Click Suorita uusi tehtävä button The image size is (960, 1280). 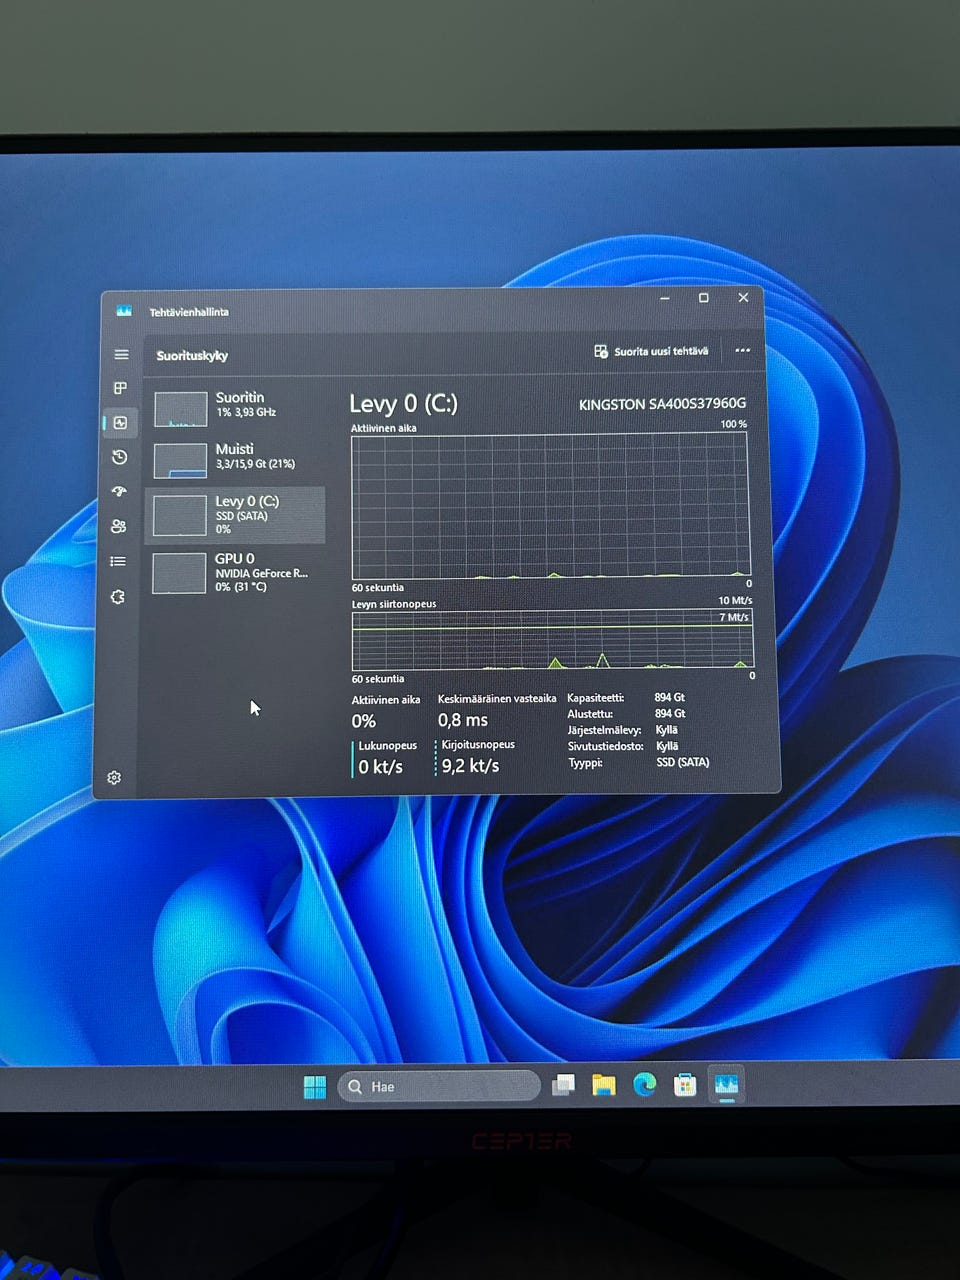tap(651, 351)
